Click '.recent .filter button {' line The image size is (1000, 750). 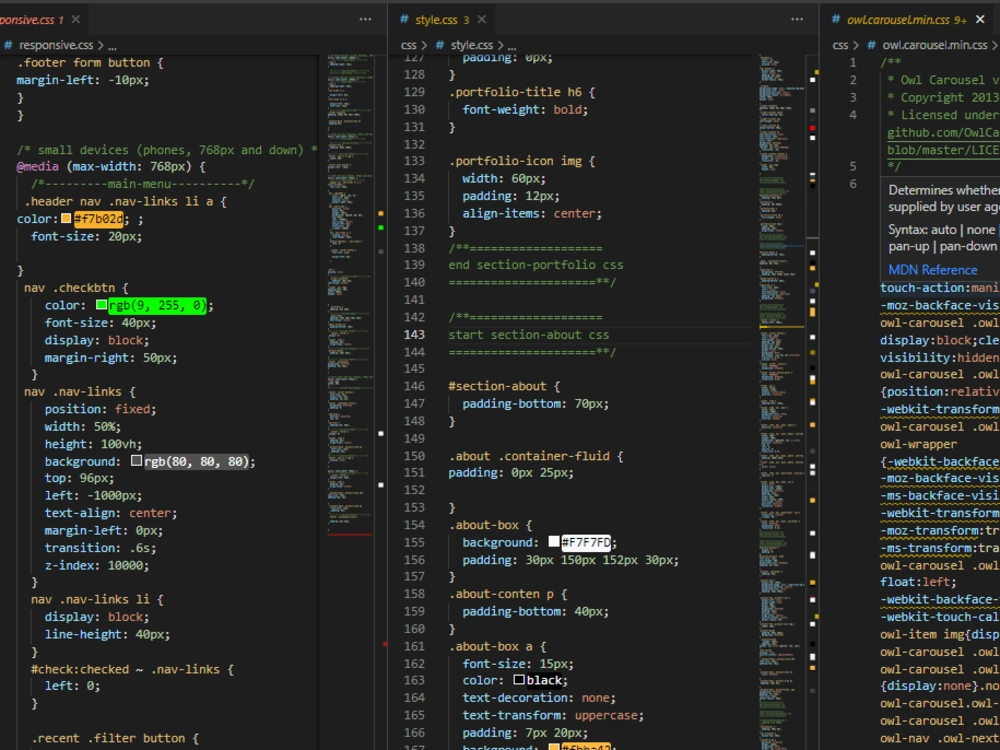point(115,738)
